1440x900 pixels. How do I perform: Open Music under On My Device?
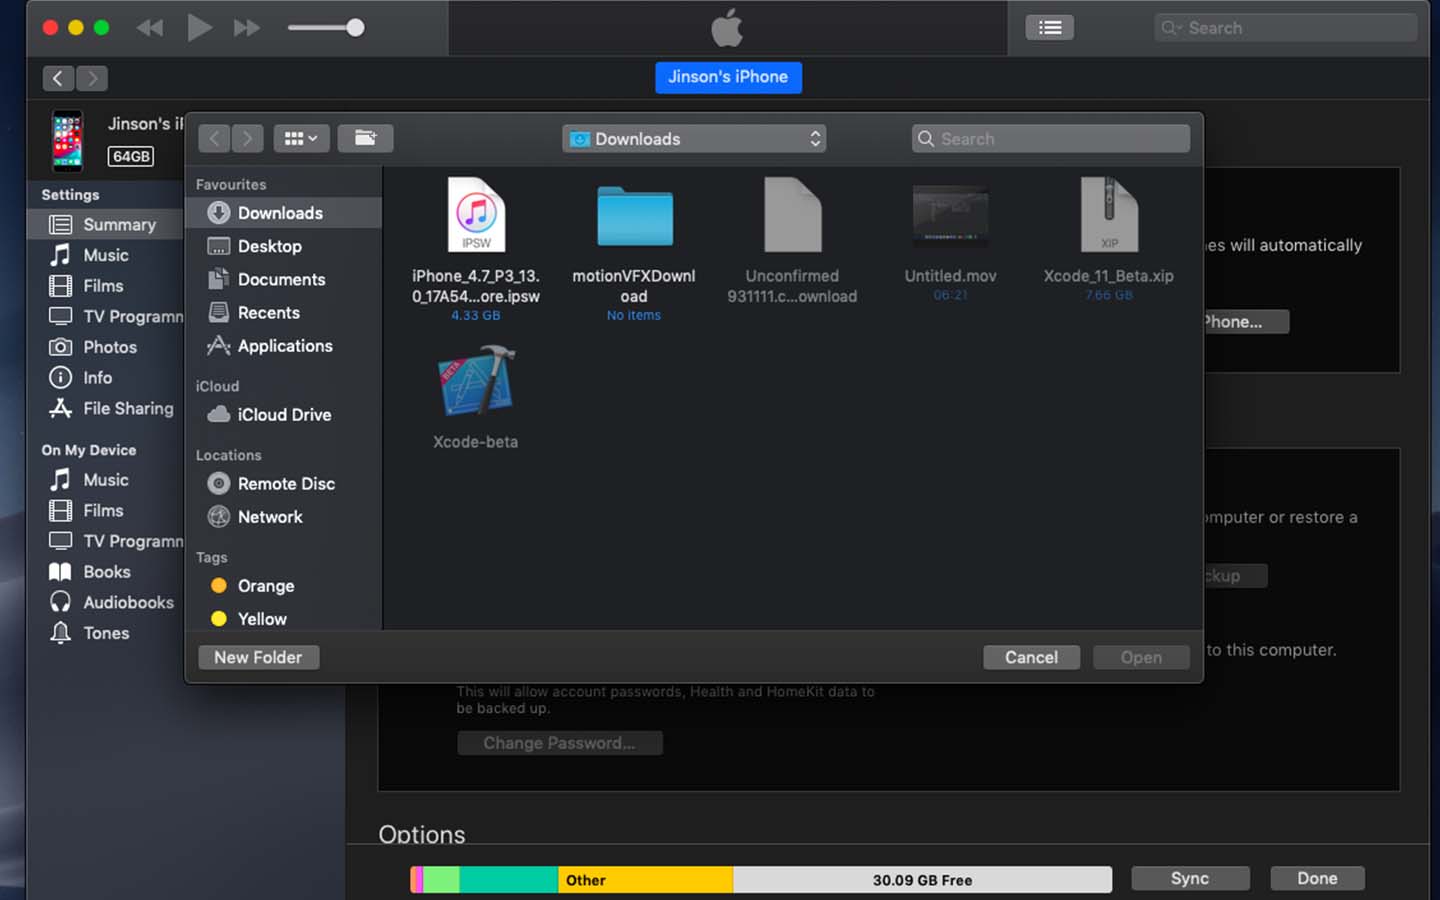coord(107,480)
